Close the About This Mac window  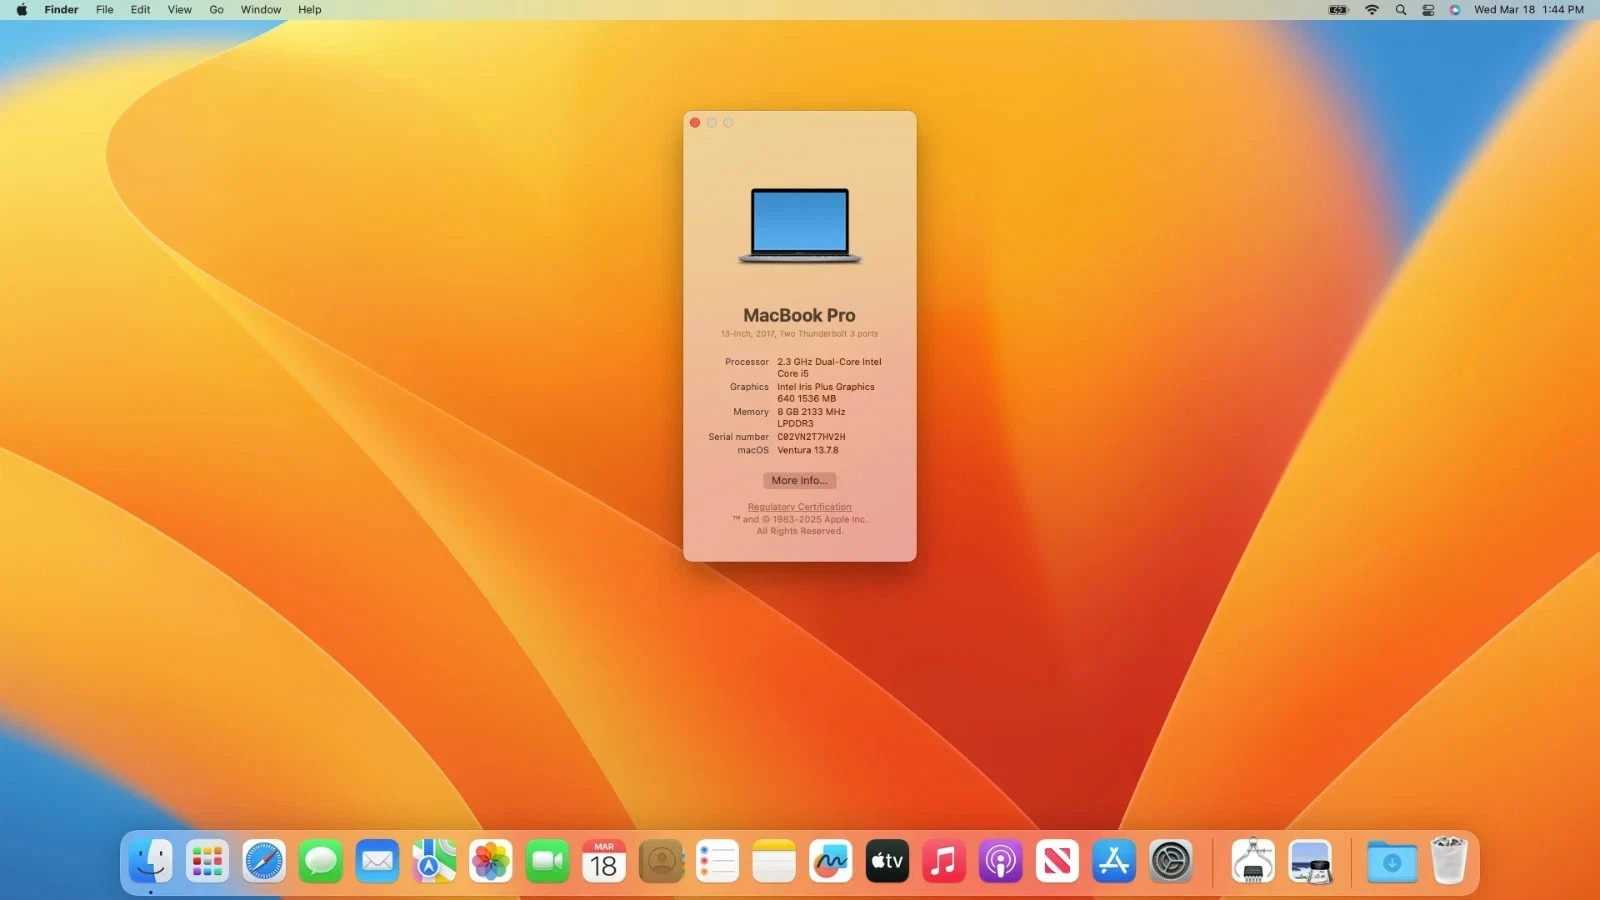695,123
